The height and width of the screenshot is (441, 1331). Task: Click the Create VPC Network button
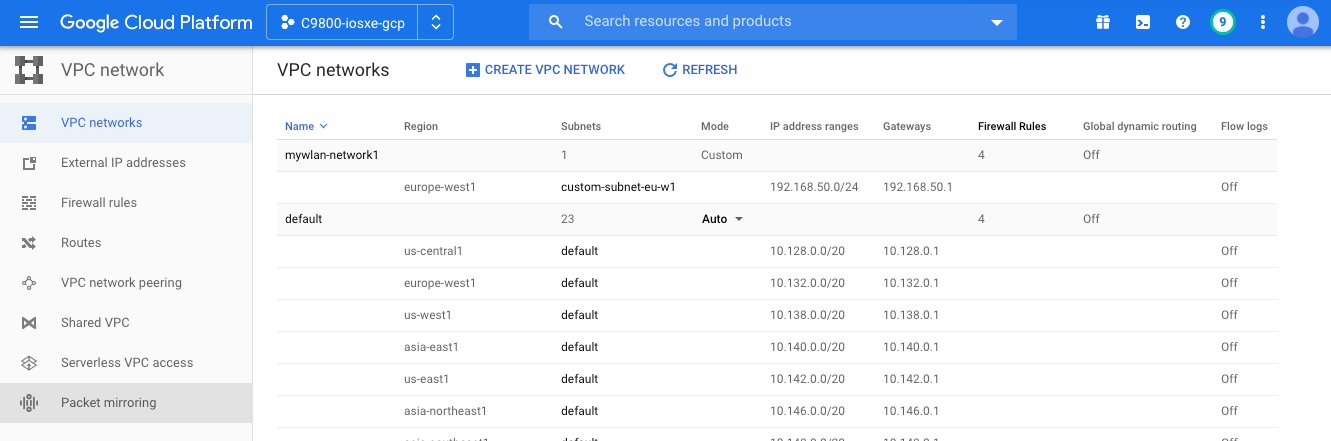click(545, 70)
